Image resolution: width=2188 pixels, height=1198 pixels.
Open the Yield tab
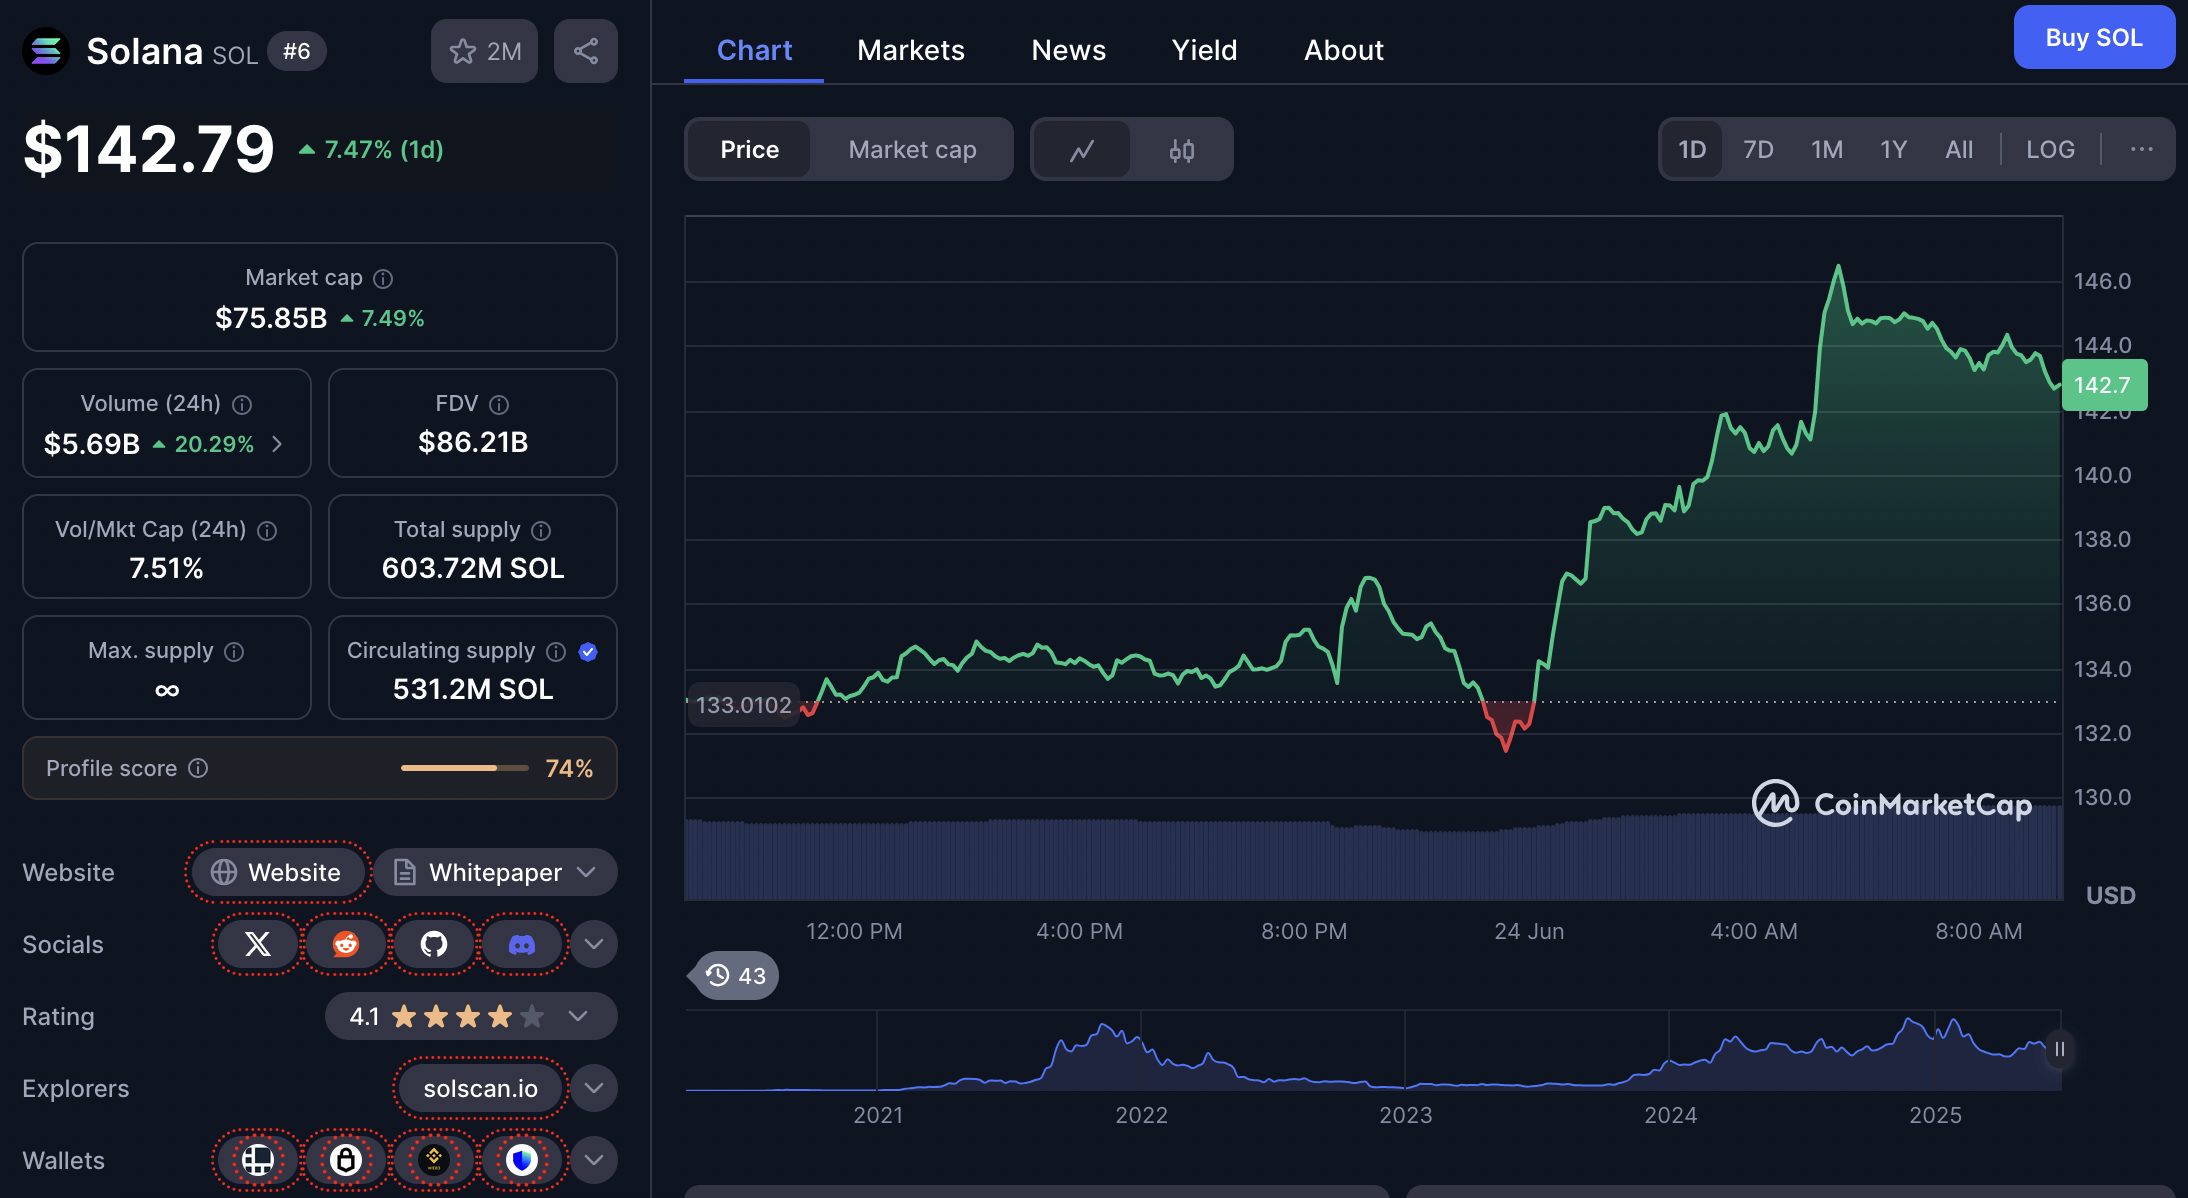1204,50
